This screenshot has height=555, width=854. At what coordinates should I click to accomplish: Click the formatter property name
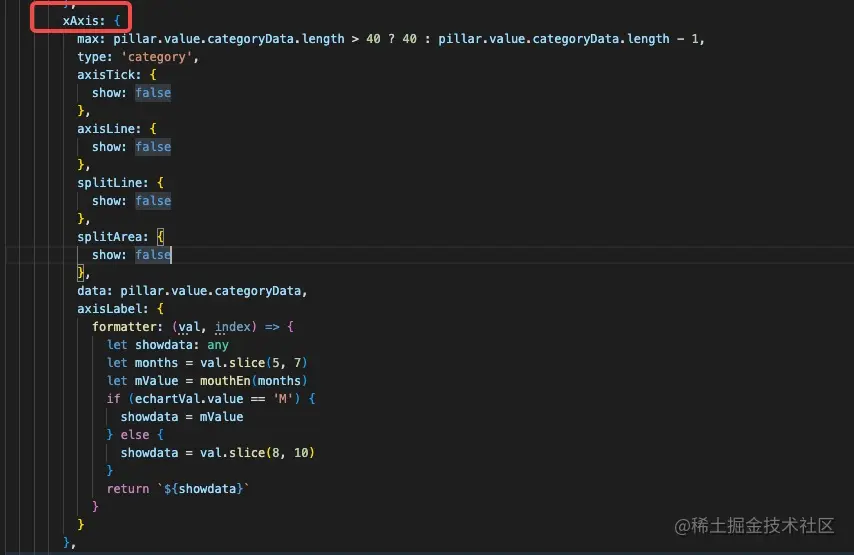coord(124,327)
